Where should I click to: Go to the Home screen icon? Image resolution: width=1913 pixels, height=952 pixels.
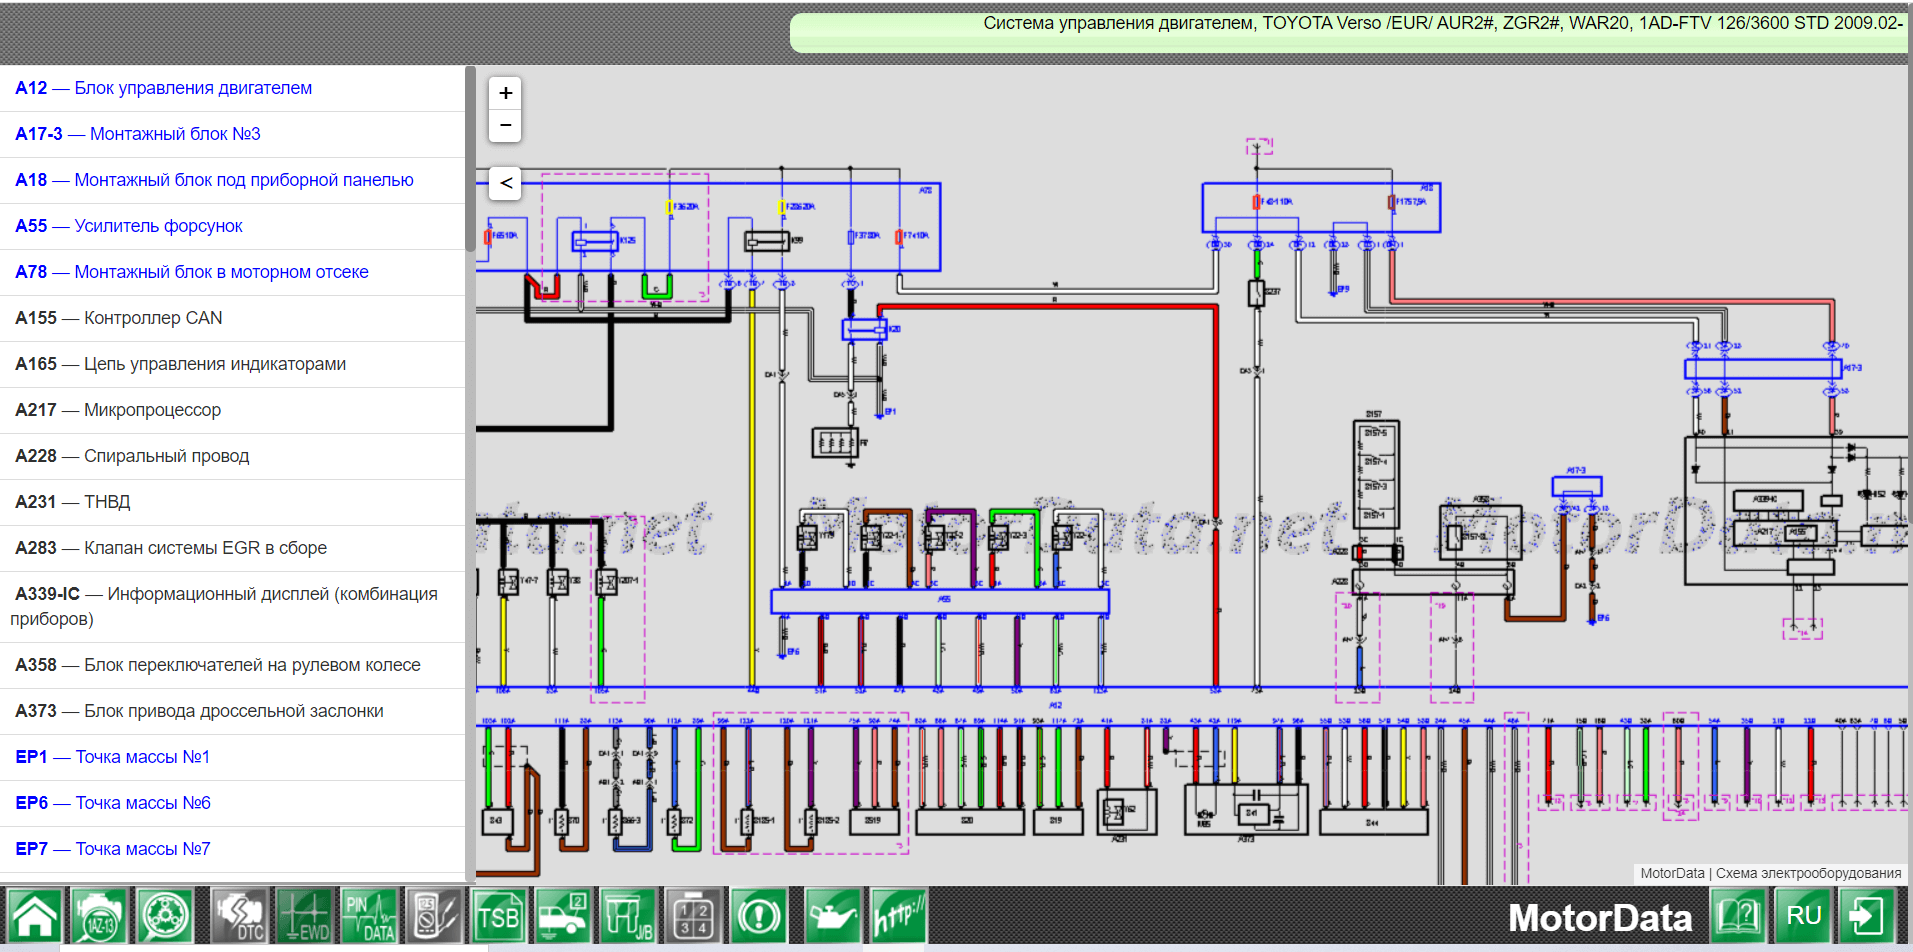tap(35, 916)
